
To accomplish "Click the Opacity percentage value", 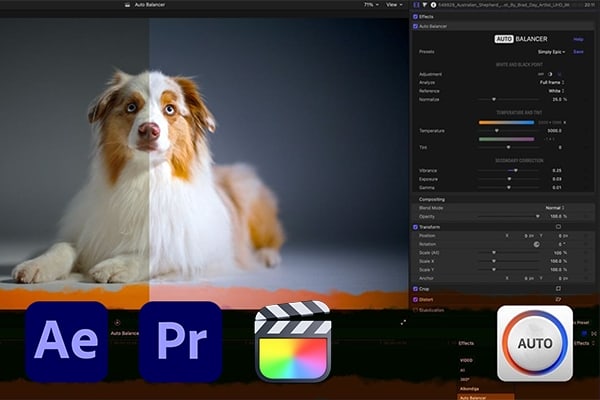I will [x=559, y=217].
